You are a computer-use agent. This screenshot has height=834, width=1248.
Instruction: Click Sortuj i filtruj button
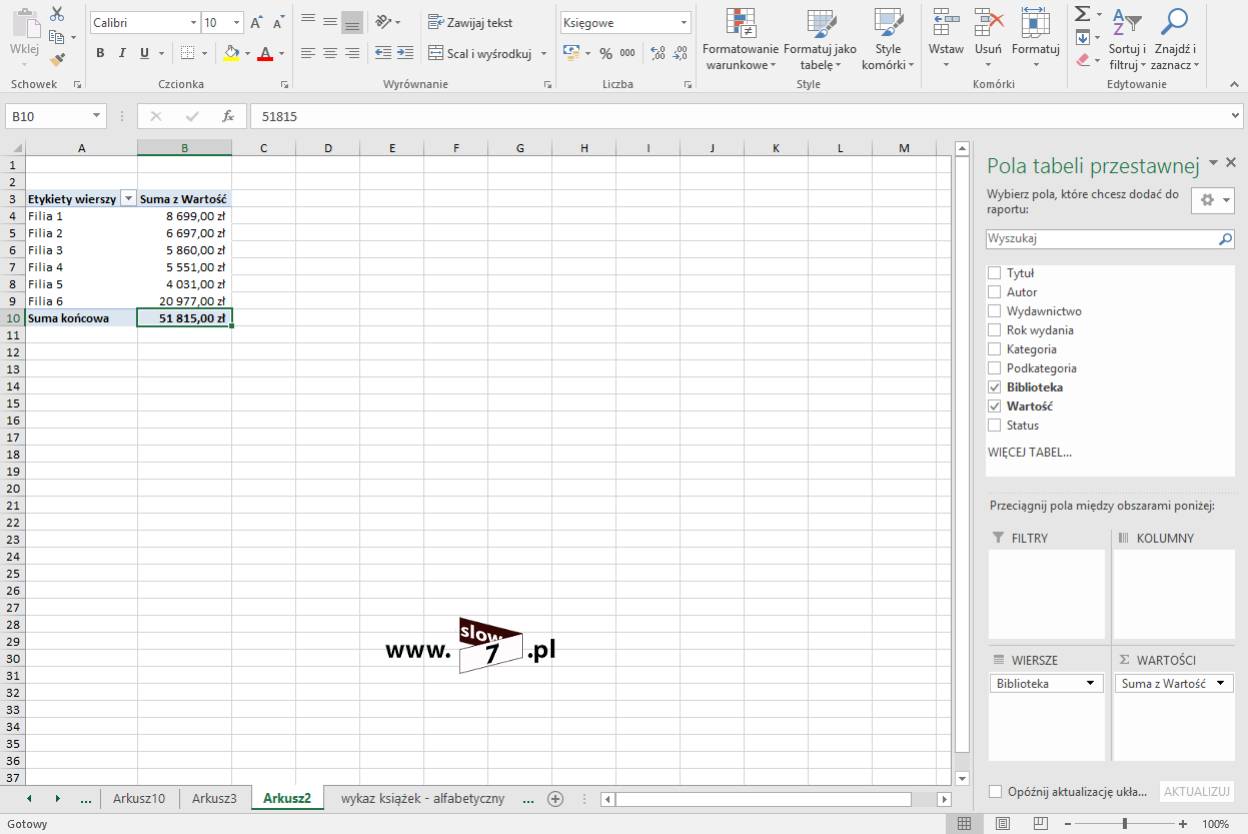(1127, 40)
